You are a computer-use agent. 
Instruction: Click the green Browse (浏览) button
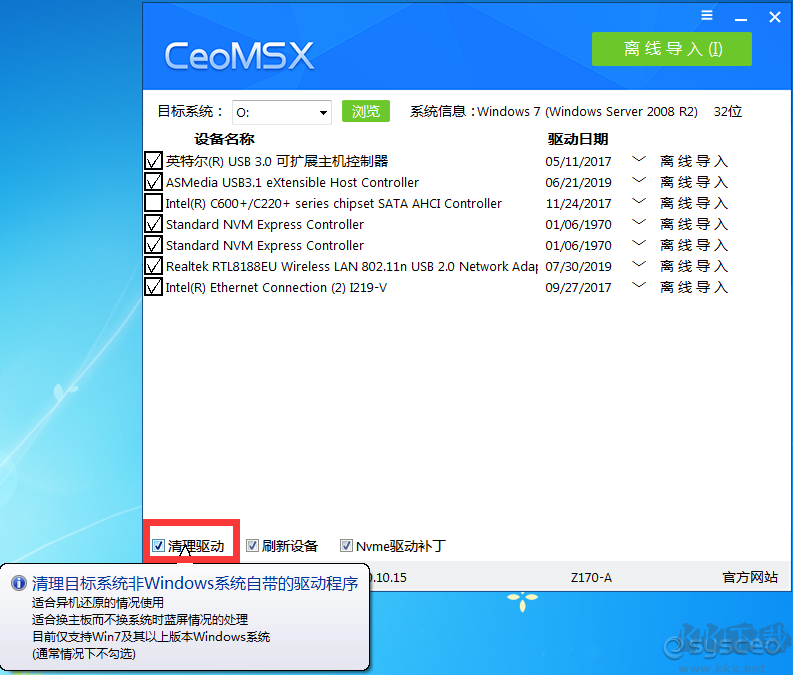click(x=365, y=111)
